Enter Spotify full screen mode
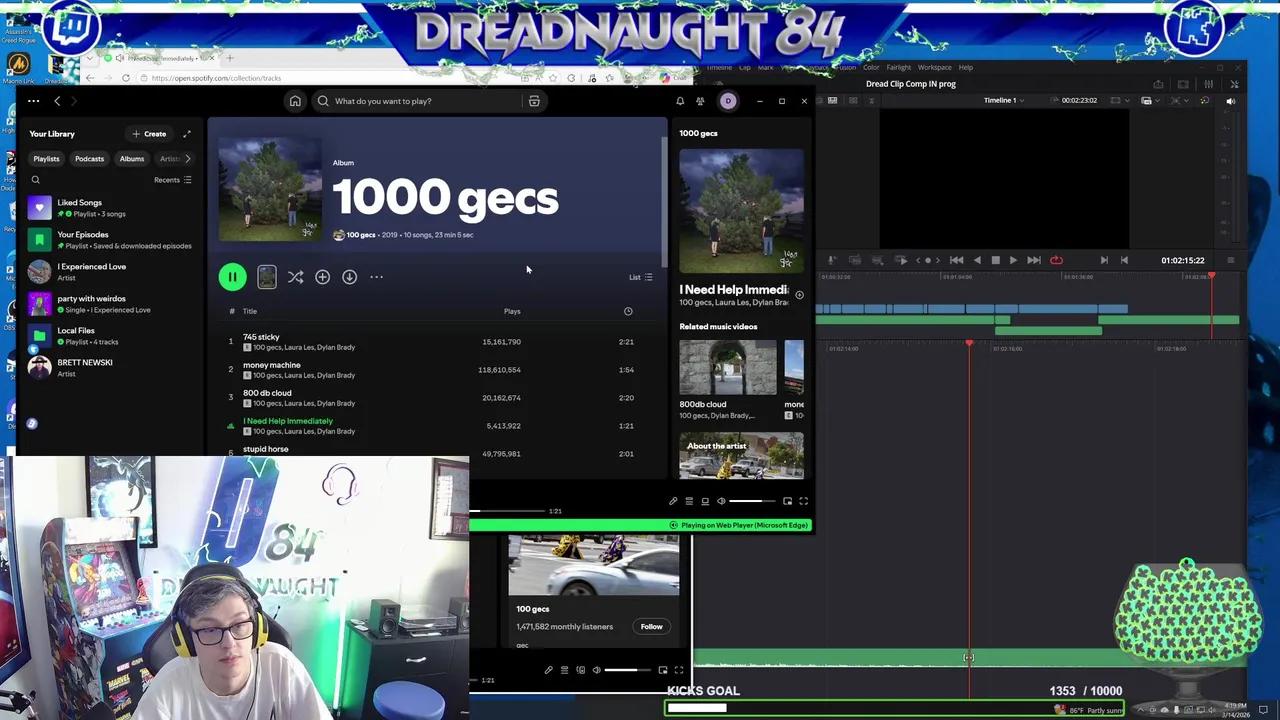Image resolution: width=1280 pixels, height=720 pixels. pos(803,501)
